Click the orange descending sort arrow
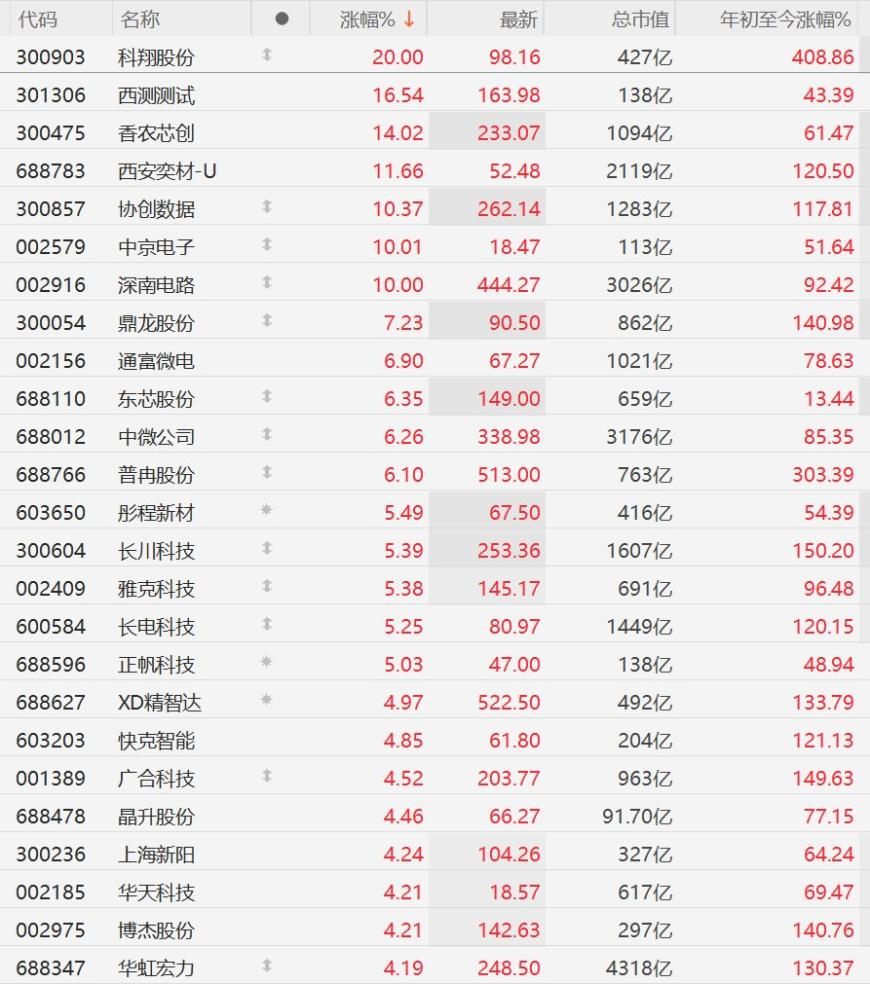The height and width of the screenshot is (984, 870). click(409, 19)
